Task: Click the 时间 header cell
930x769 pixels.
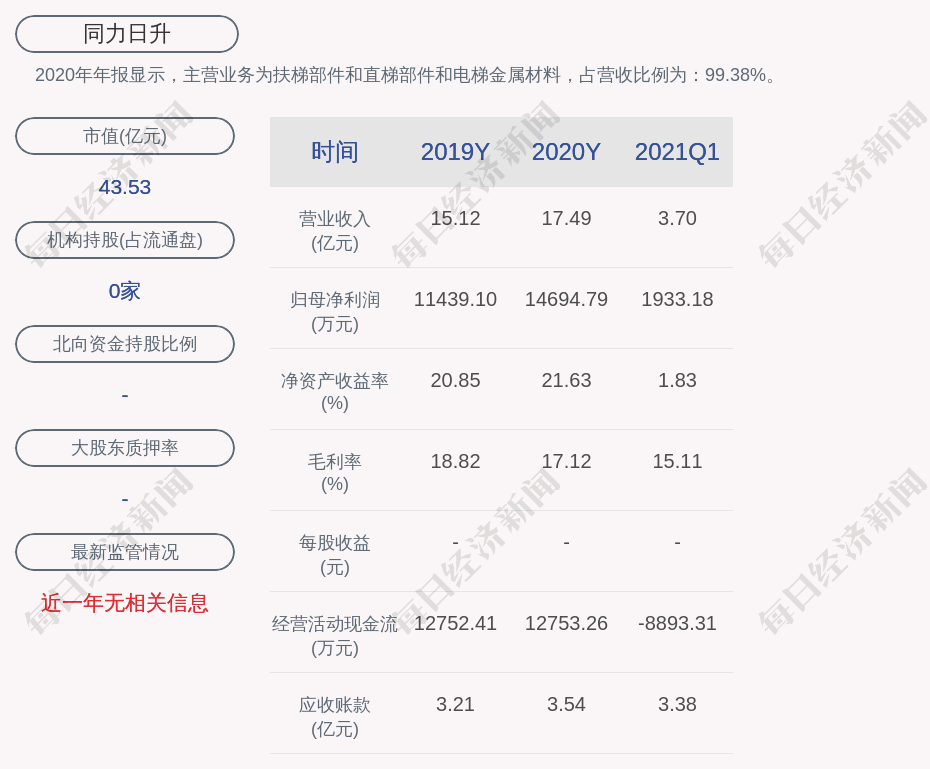Action: (x=335, y=152)
